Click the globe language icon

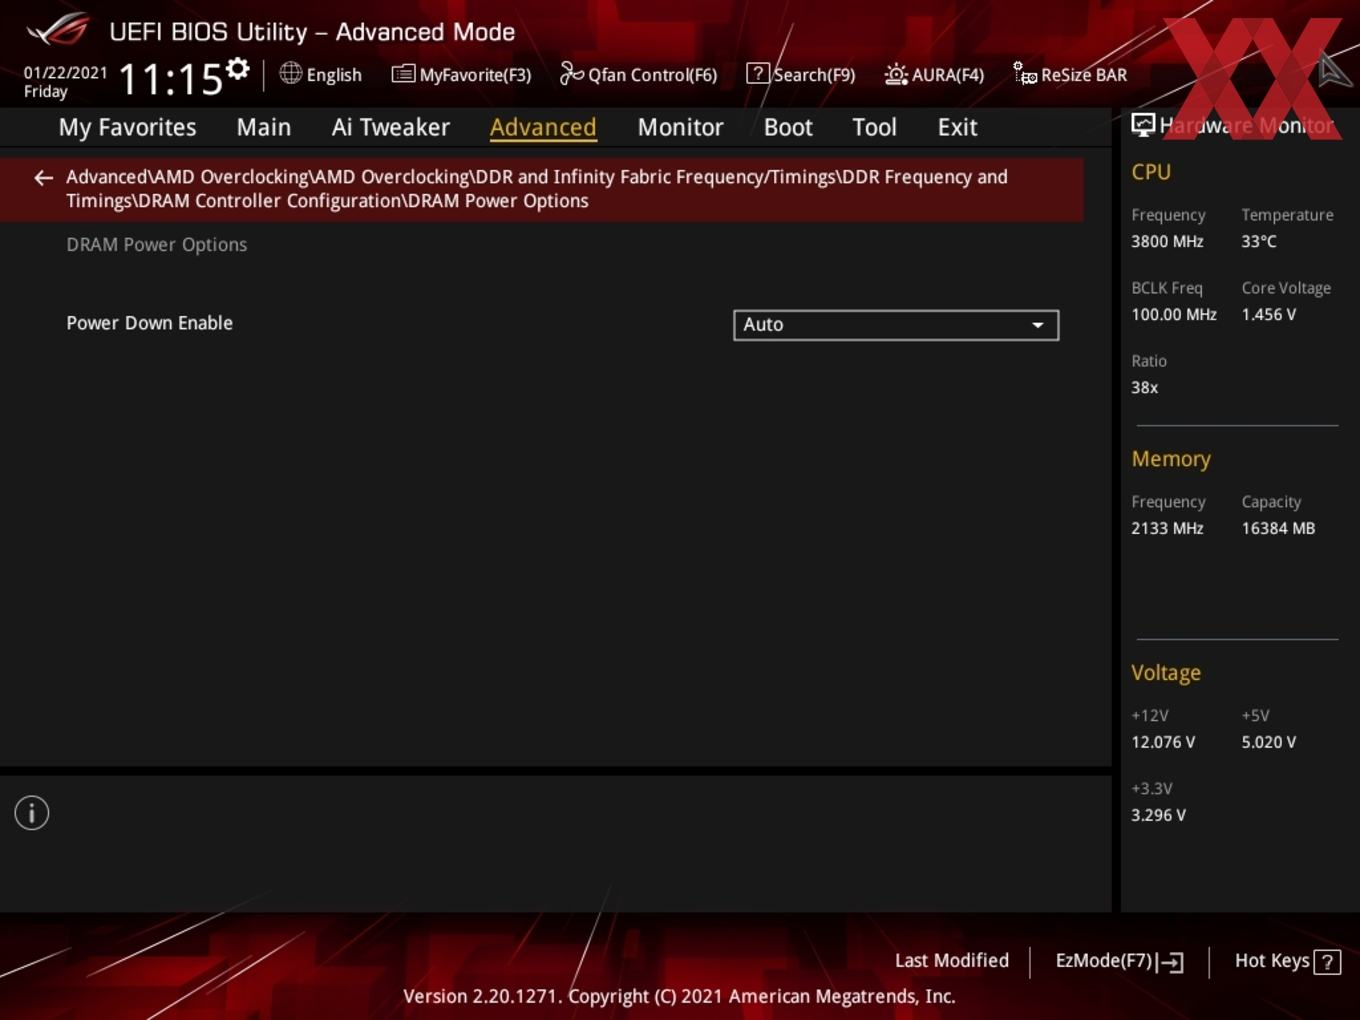(290, 73)
